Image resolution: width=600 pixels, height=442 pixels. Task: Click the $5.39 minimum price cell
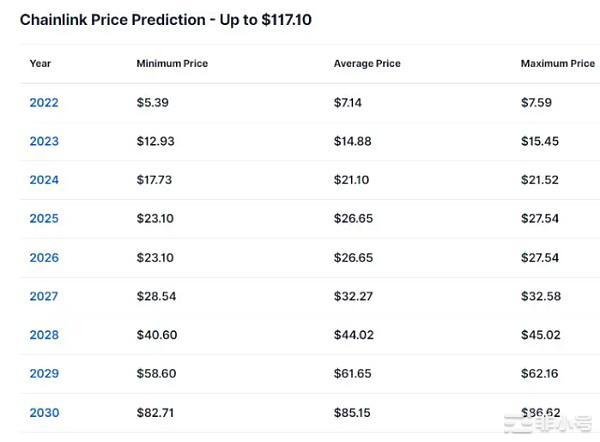pos(153,102)
